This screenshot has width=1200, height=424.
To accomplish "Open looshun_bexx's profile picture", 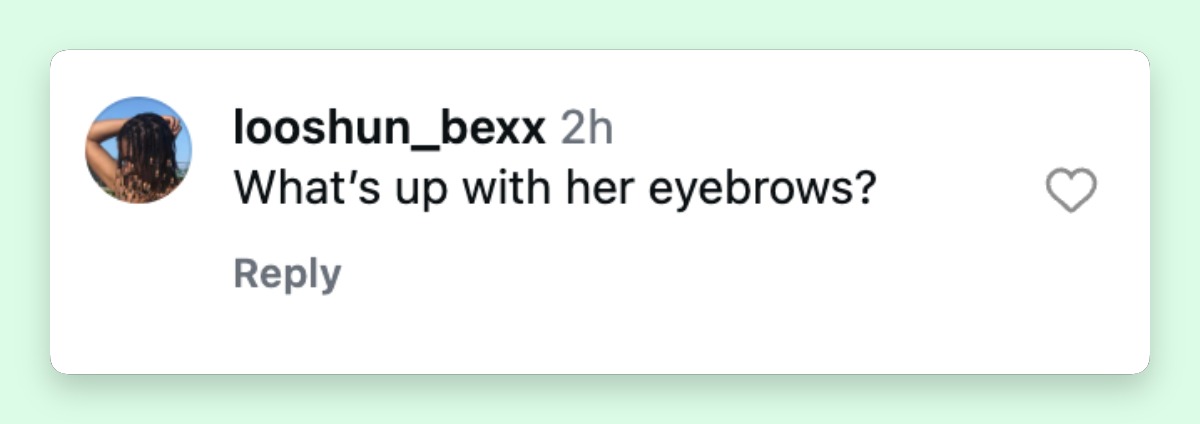I will (x=138, y=150).
